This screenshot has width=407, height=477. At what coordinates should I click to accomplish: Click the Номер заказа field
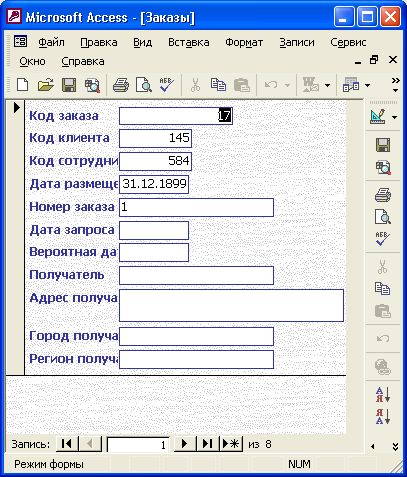(196, 207)
